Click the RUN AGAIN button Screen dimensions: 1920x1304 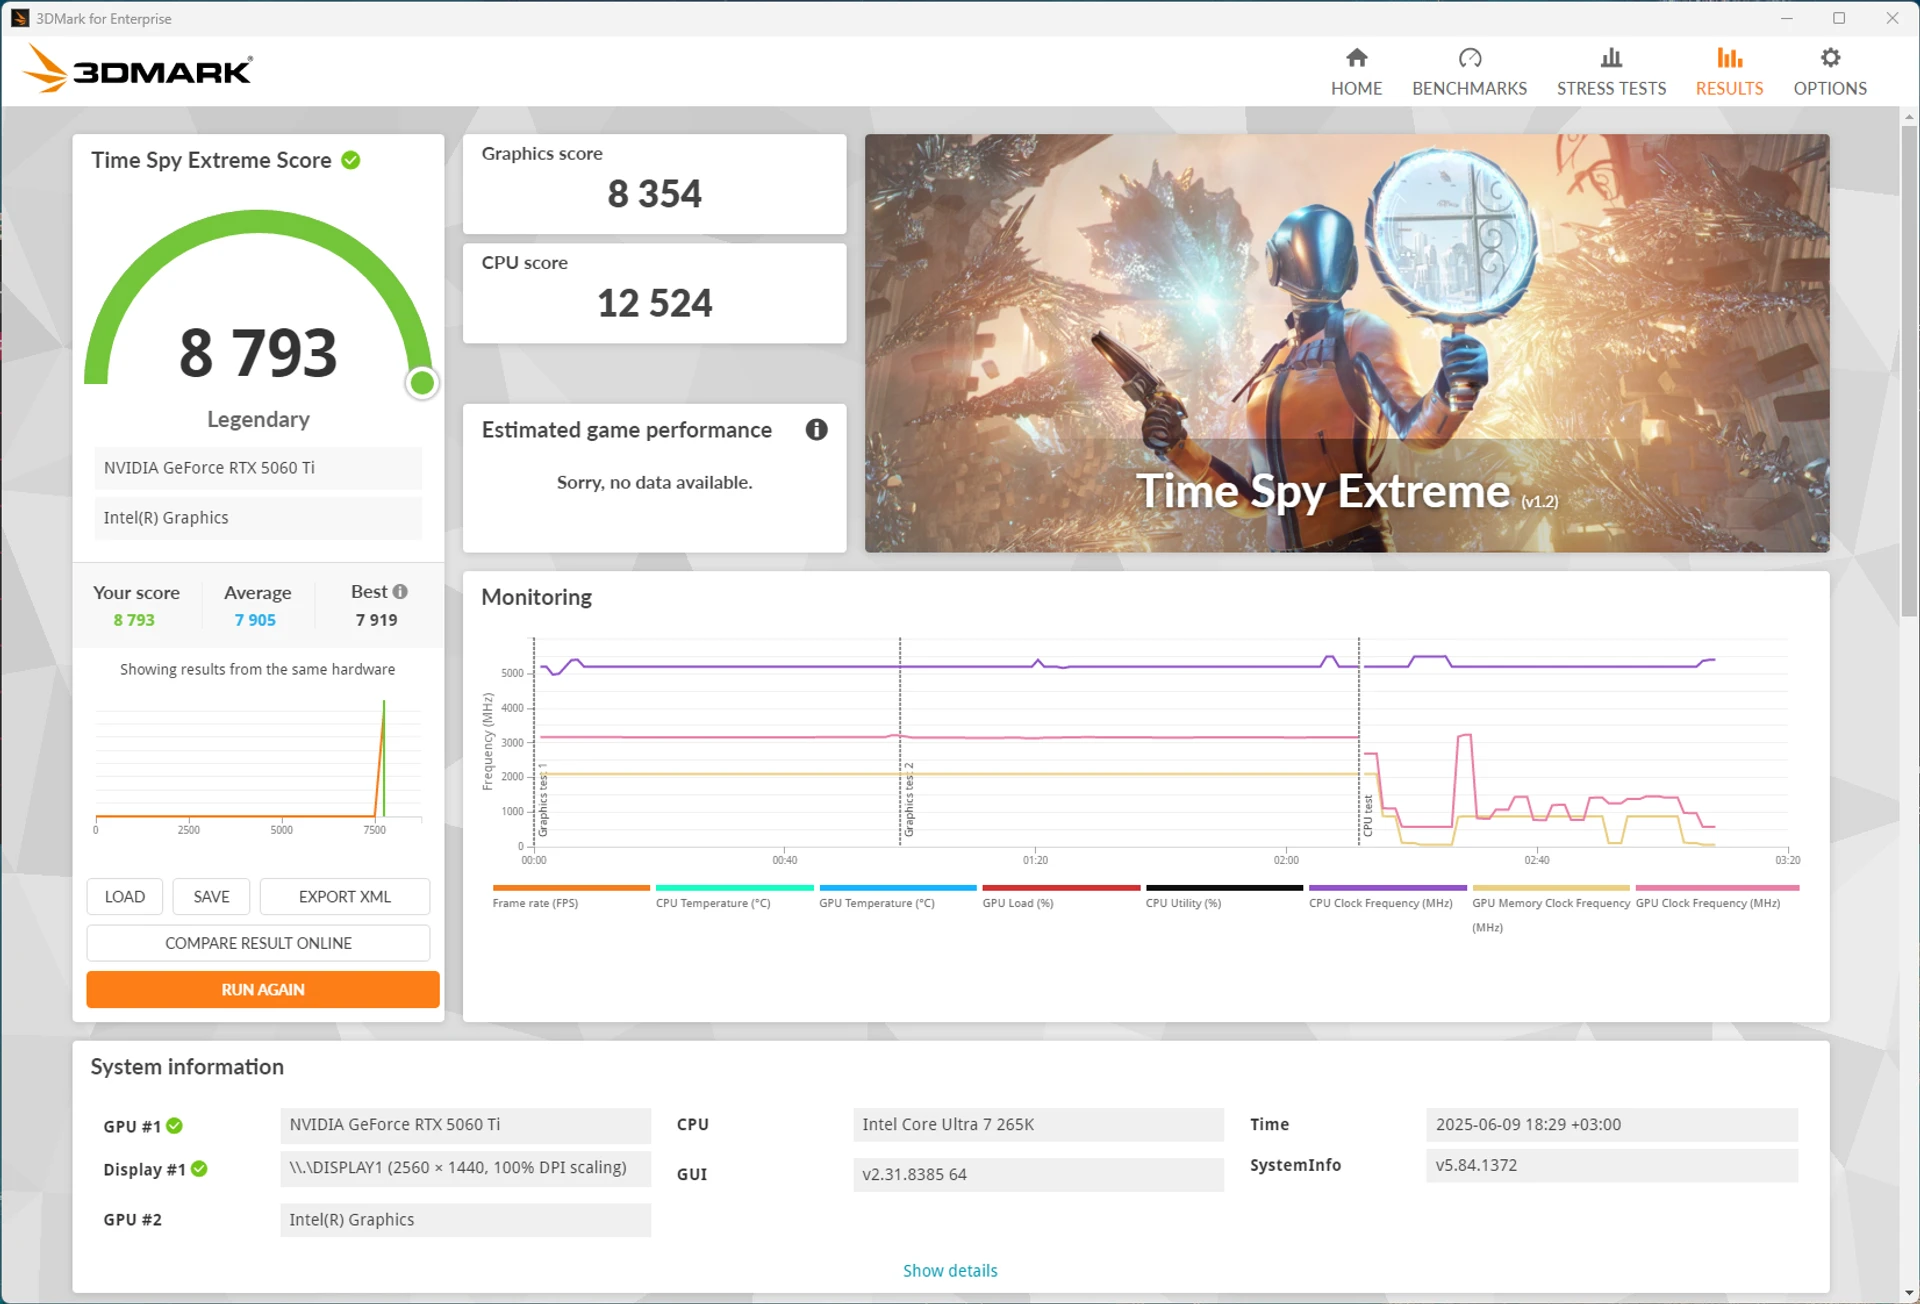(x=263, y=990)
